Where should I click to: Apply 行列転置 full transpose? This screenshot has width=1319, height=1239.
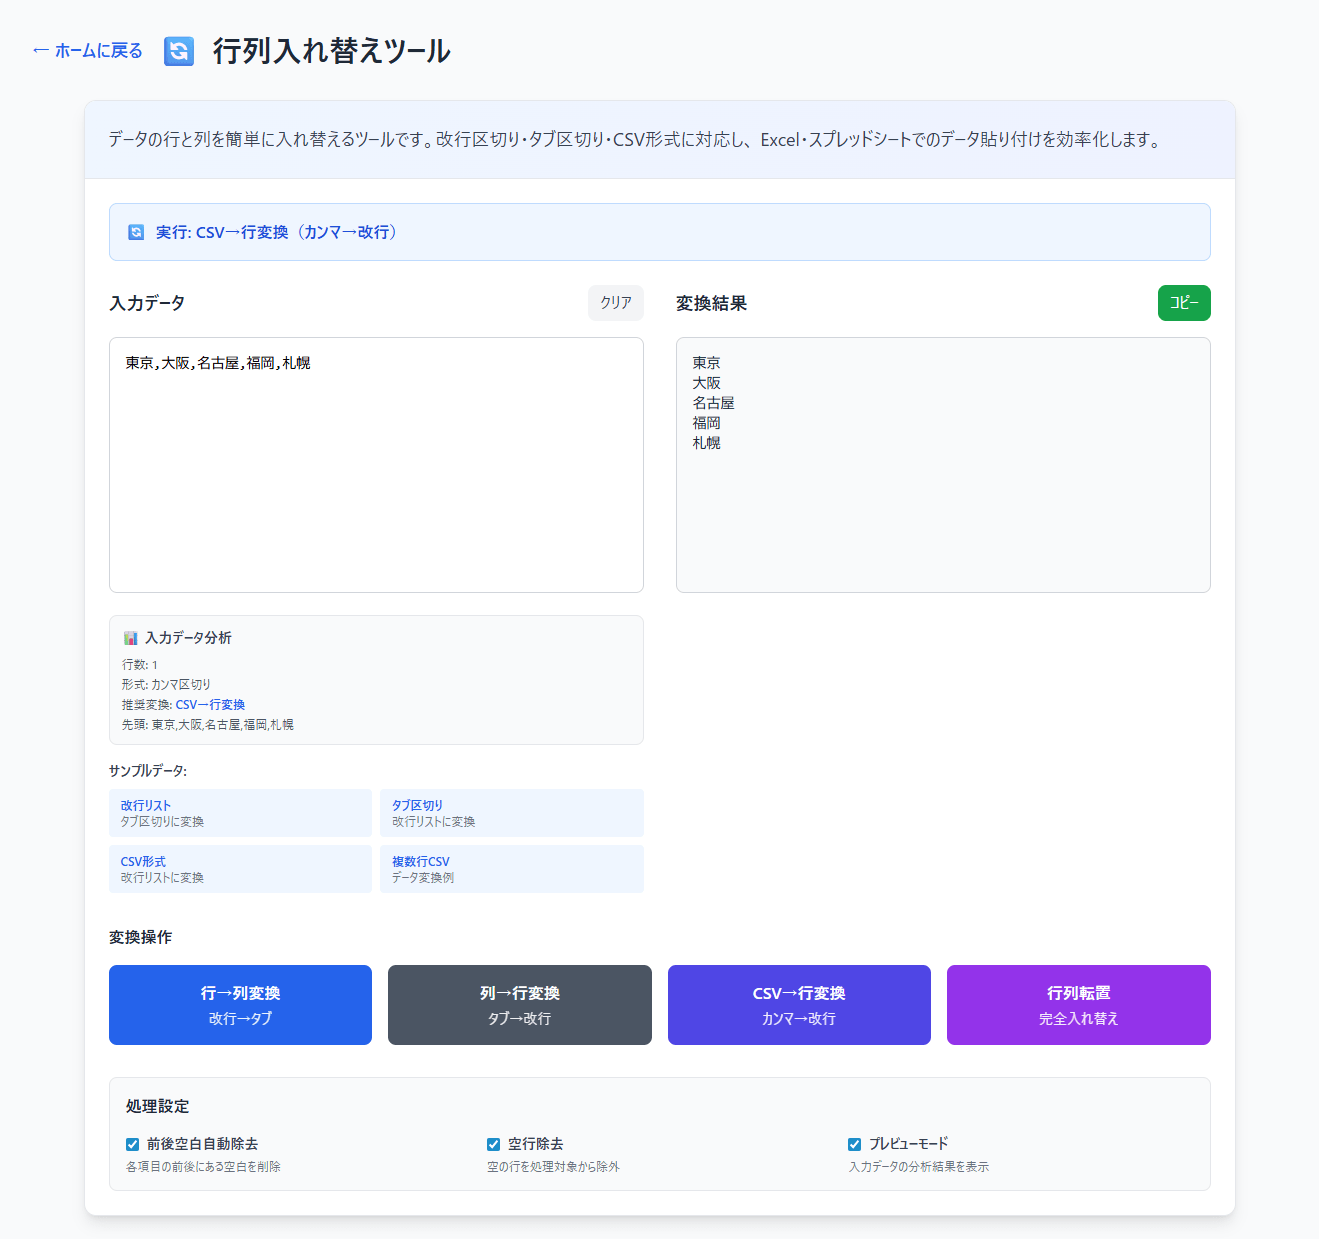coord(1078,1005)
